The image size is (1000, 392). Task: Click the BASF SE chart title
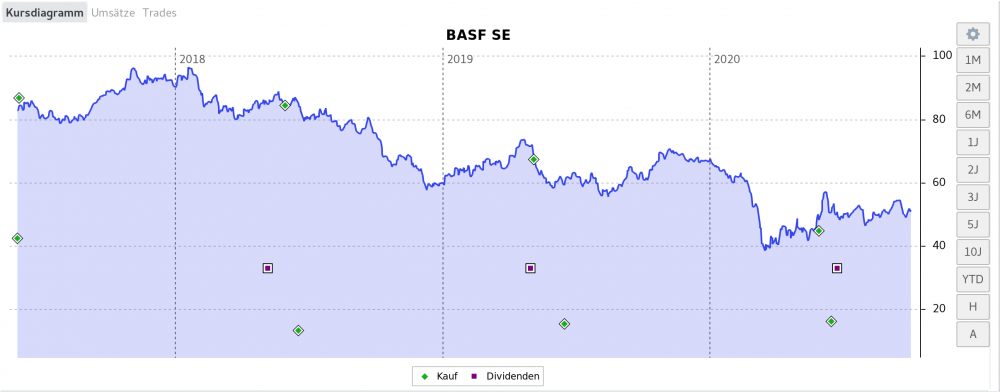(478, 36)
